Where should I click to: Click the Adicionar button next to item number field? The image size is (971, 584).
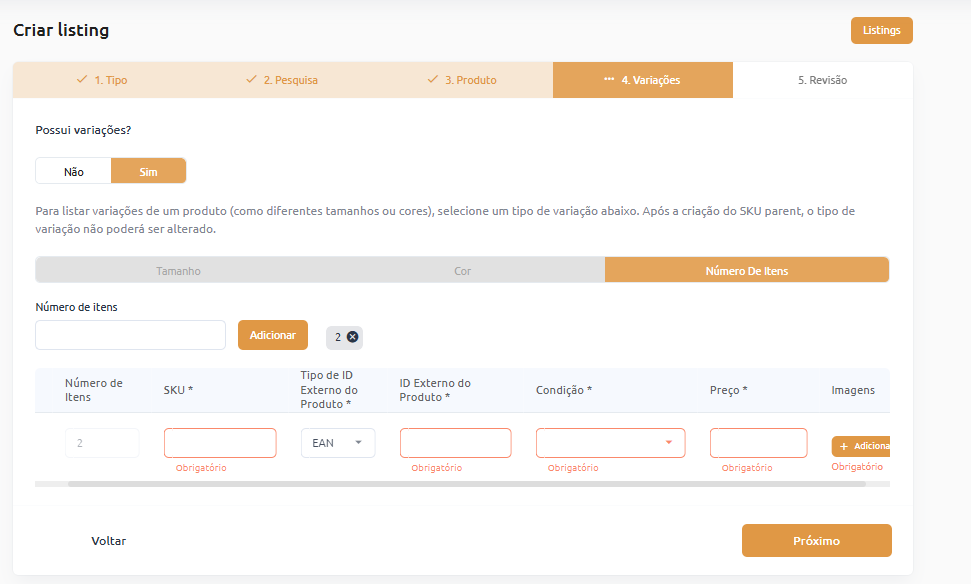coord(272,335)
